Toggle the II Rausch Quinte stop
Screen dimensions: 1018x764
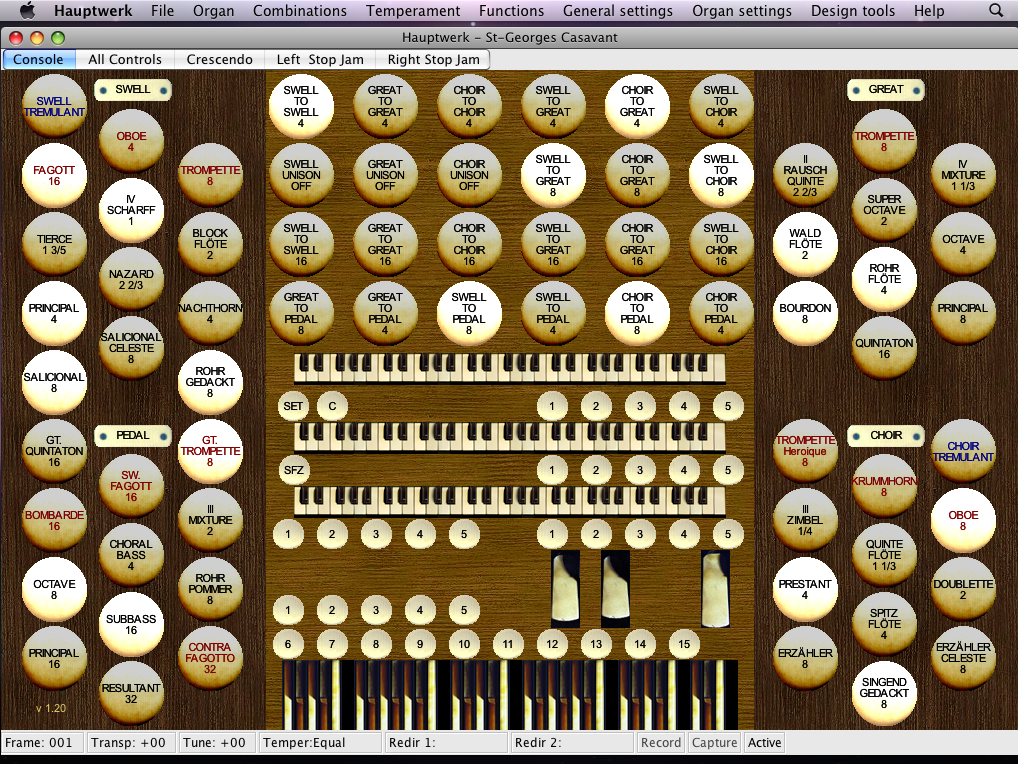click(x=805, y=175)
